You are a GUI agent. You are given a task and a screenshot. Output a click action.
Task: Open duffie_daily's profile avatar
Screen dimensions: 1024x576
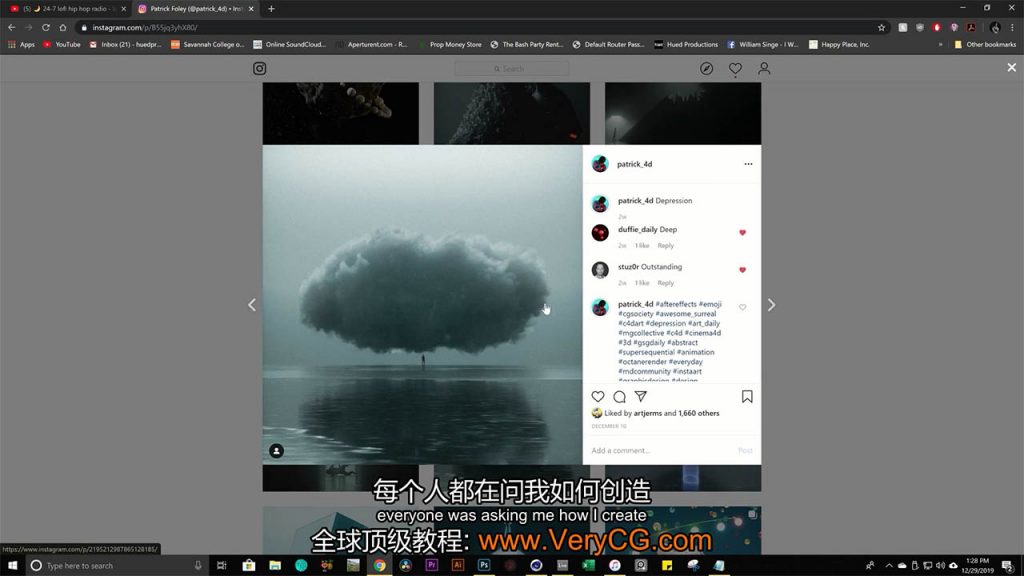click(600, 232)
